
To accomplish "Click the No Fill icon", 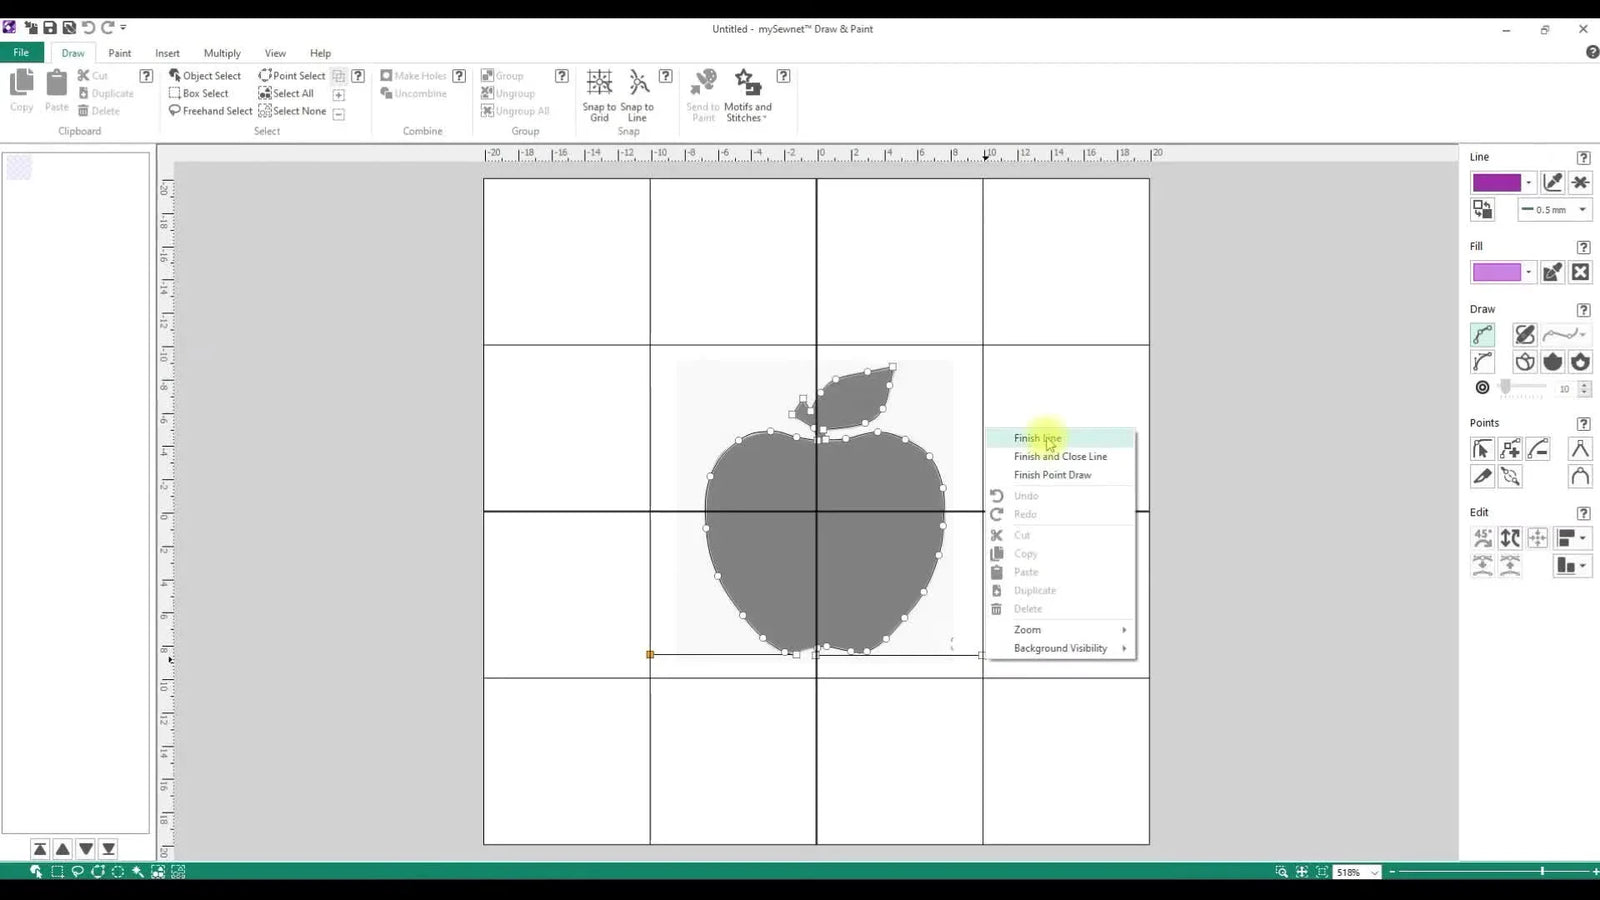I will tap(1580, 271).
